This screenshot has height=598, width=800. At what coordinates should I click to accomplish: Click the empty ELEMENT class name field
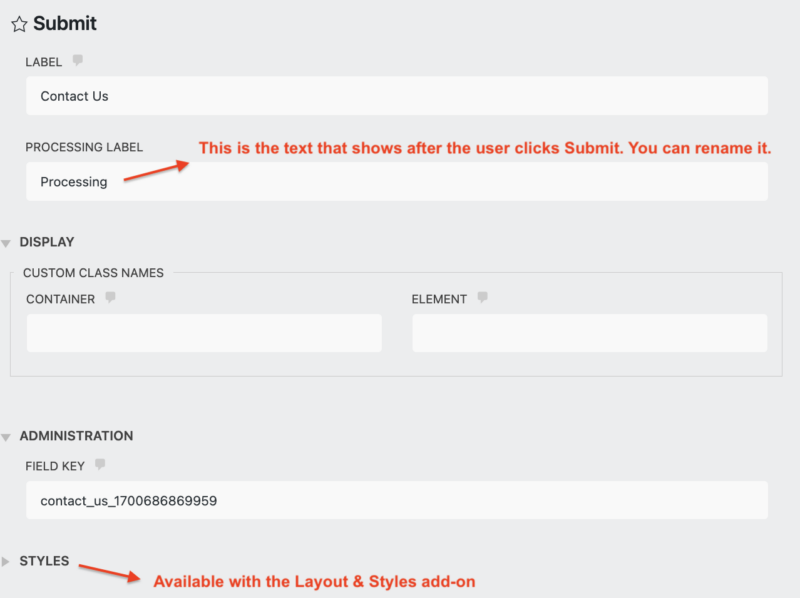point(590,332)
